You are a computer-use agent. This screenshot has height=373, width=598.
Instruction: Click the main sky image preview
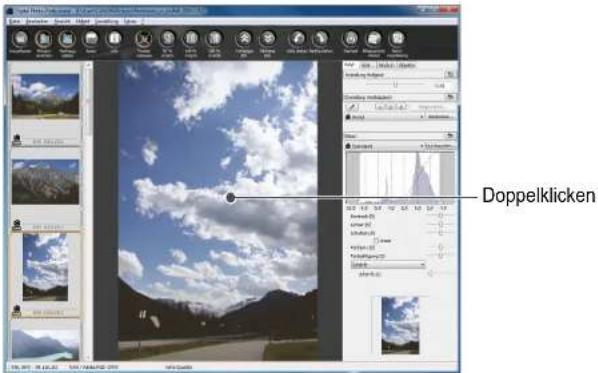(x=218, y=211)
